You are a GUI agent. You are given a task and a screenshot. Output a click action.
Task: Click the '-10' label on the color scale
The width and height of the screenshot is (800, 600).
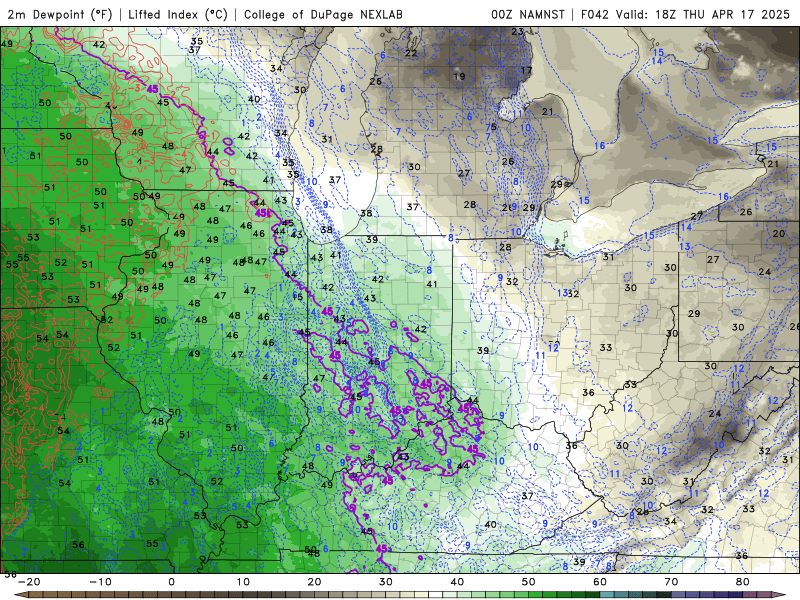100,582
